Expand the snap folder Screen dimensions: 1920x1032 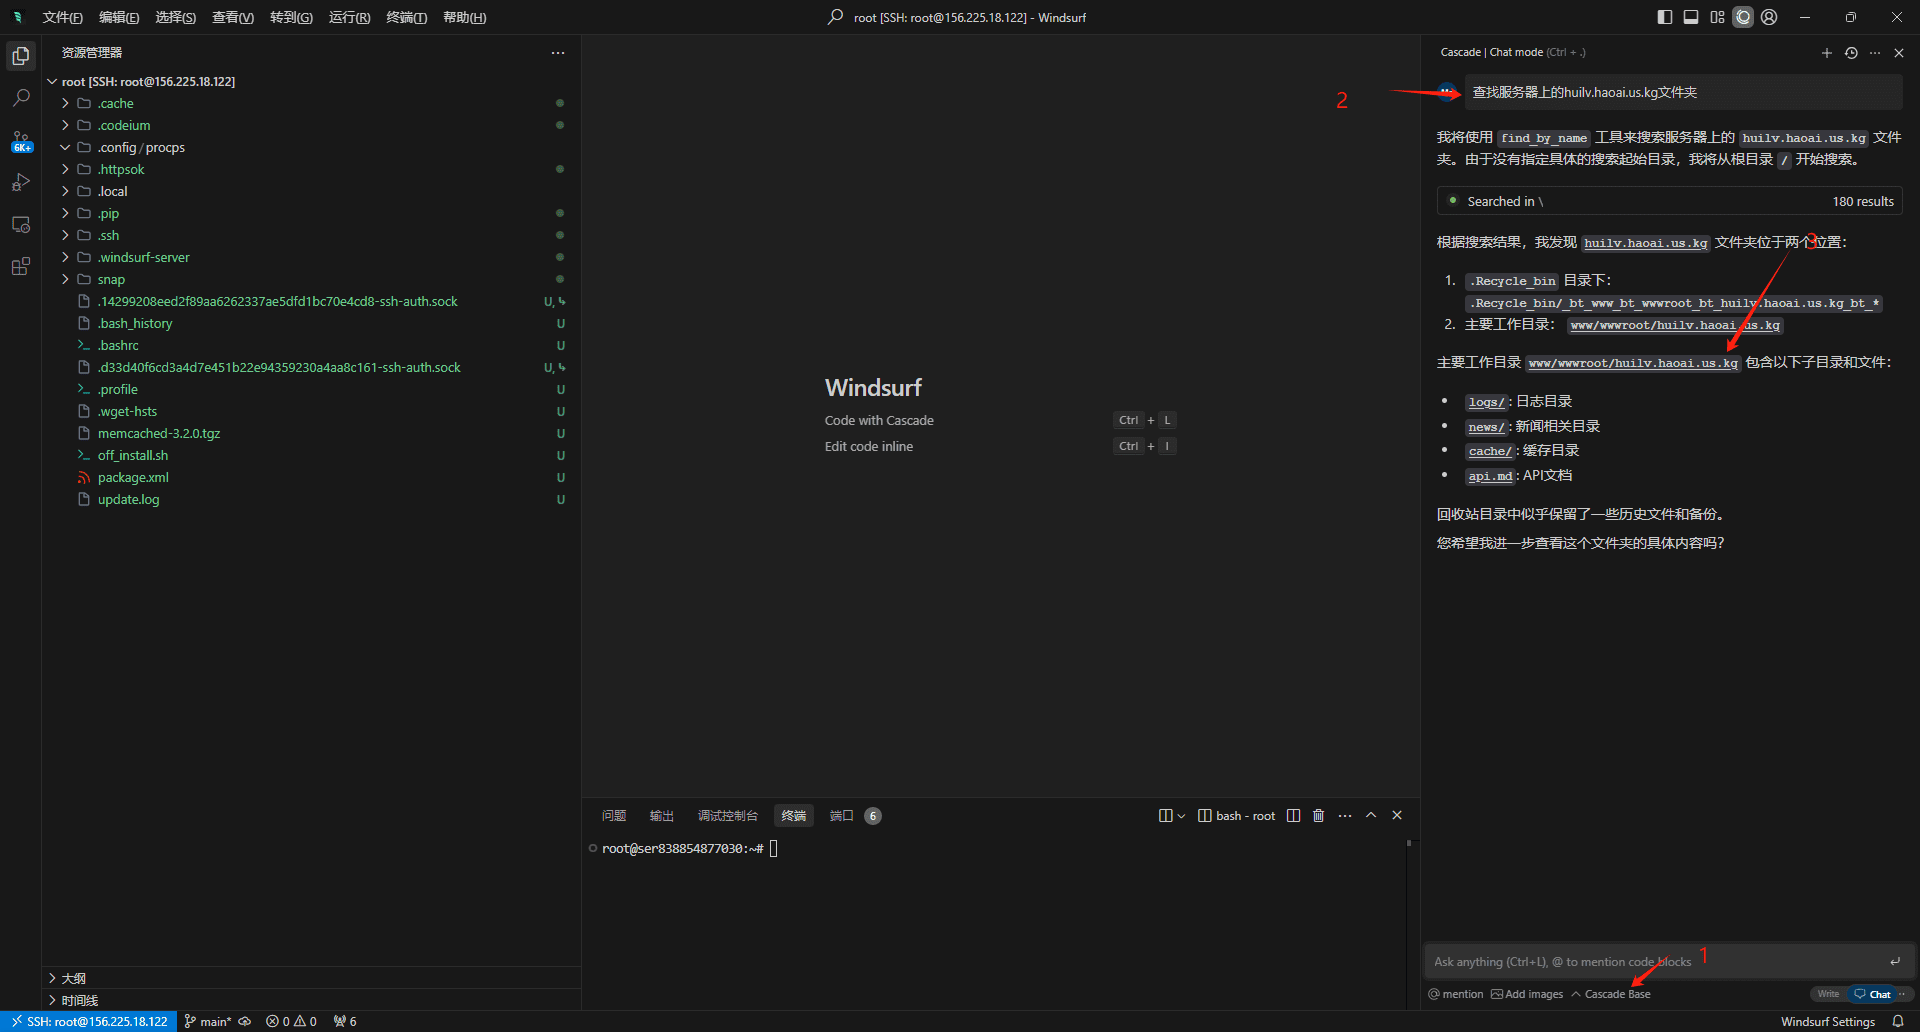tap(310, 279)
